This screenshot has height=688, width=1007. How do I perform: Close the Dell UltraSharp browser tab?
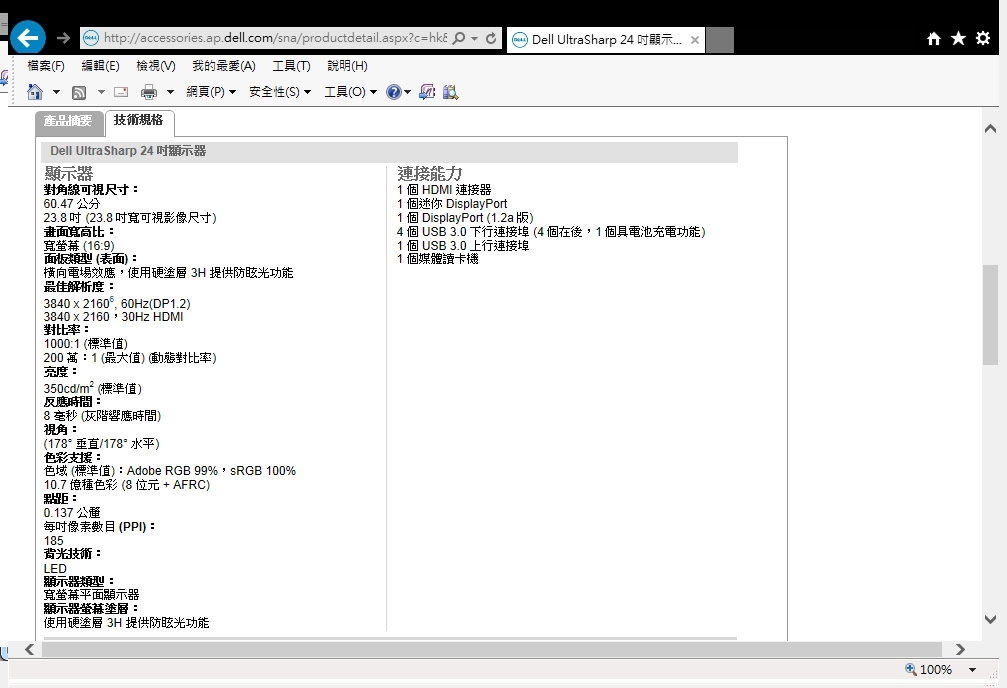[695, 40]
